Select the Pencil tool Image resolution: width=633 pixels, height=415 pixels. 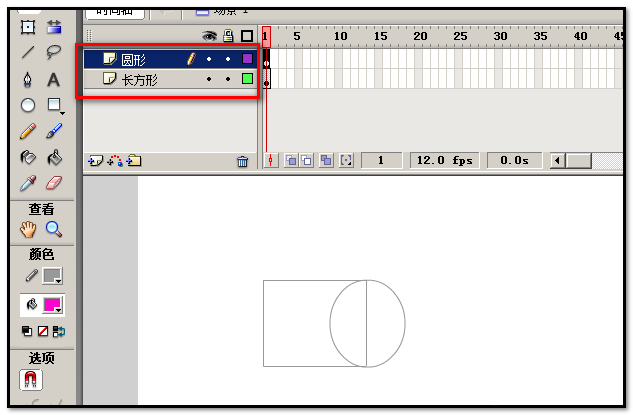pos(28,131)
